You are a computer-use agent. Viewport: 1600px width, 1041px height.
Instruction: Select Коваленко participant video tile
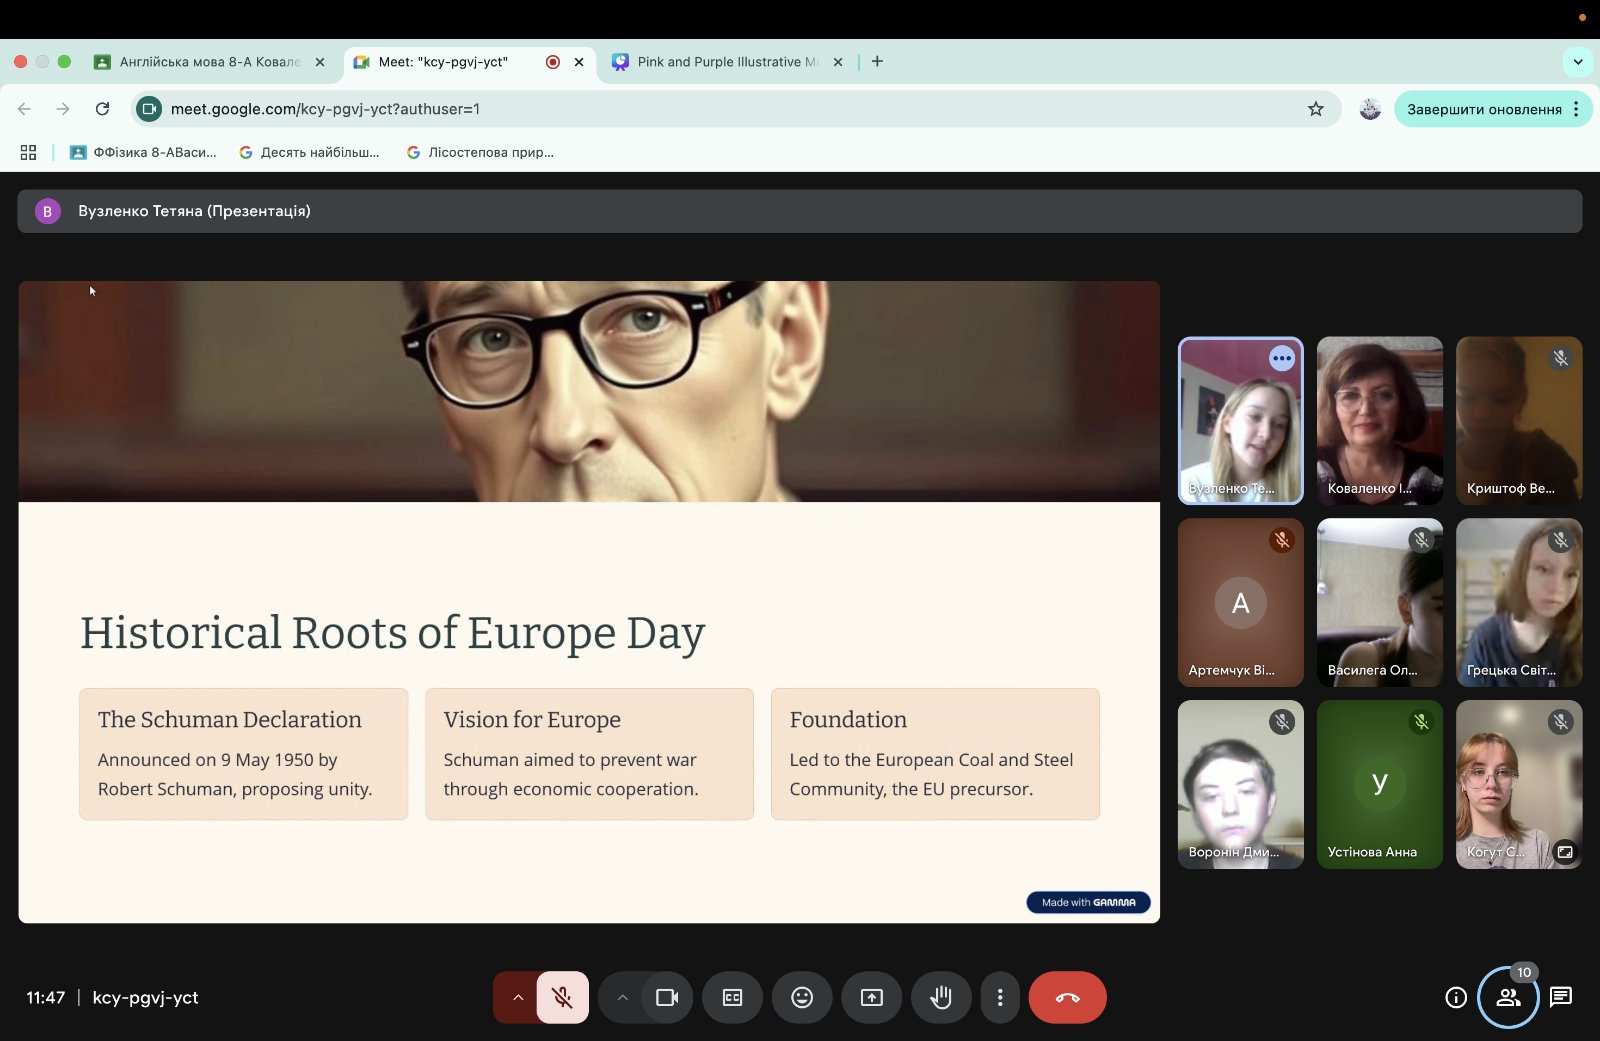pyautogui.click(x=1379, y=420)
